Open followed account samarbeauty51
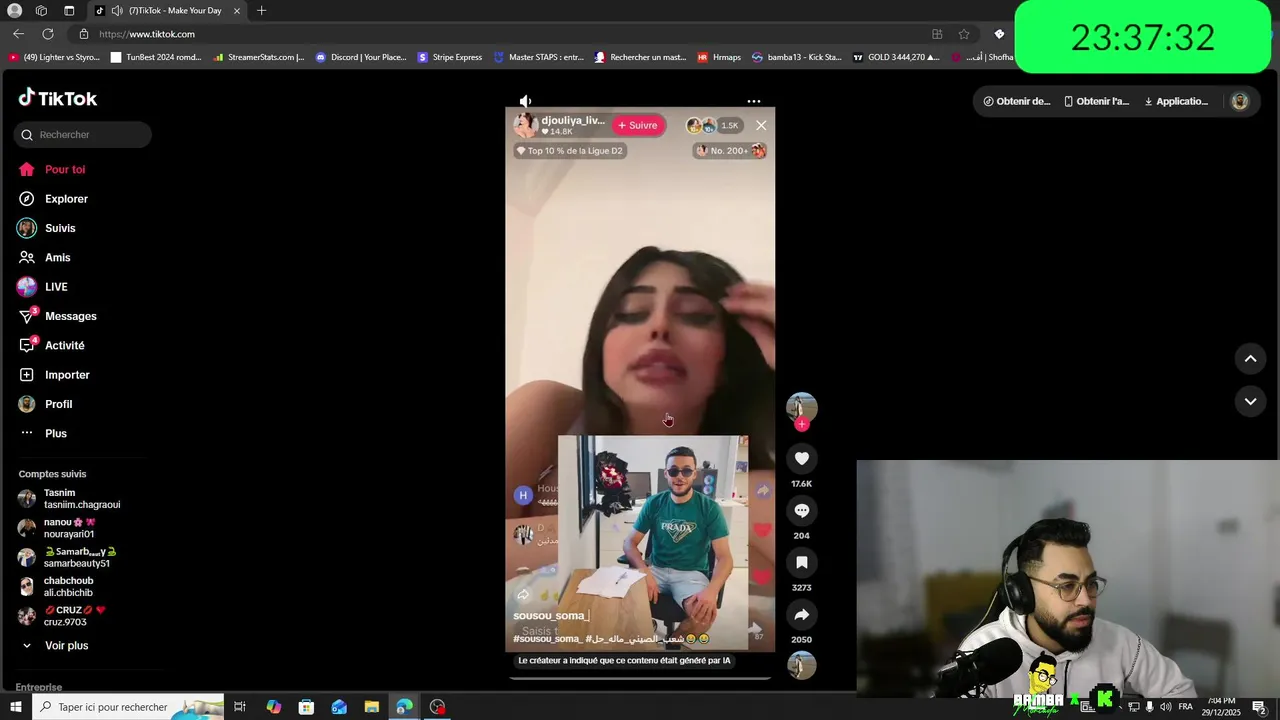Screen dimensions: 1280x720 coord(67,558)
